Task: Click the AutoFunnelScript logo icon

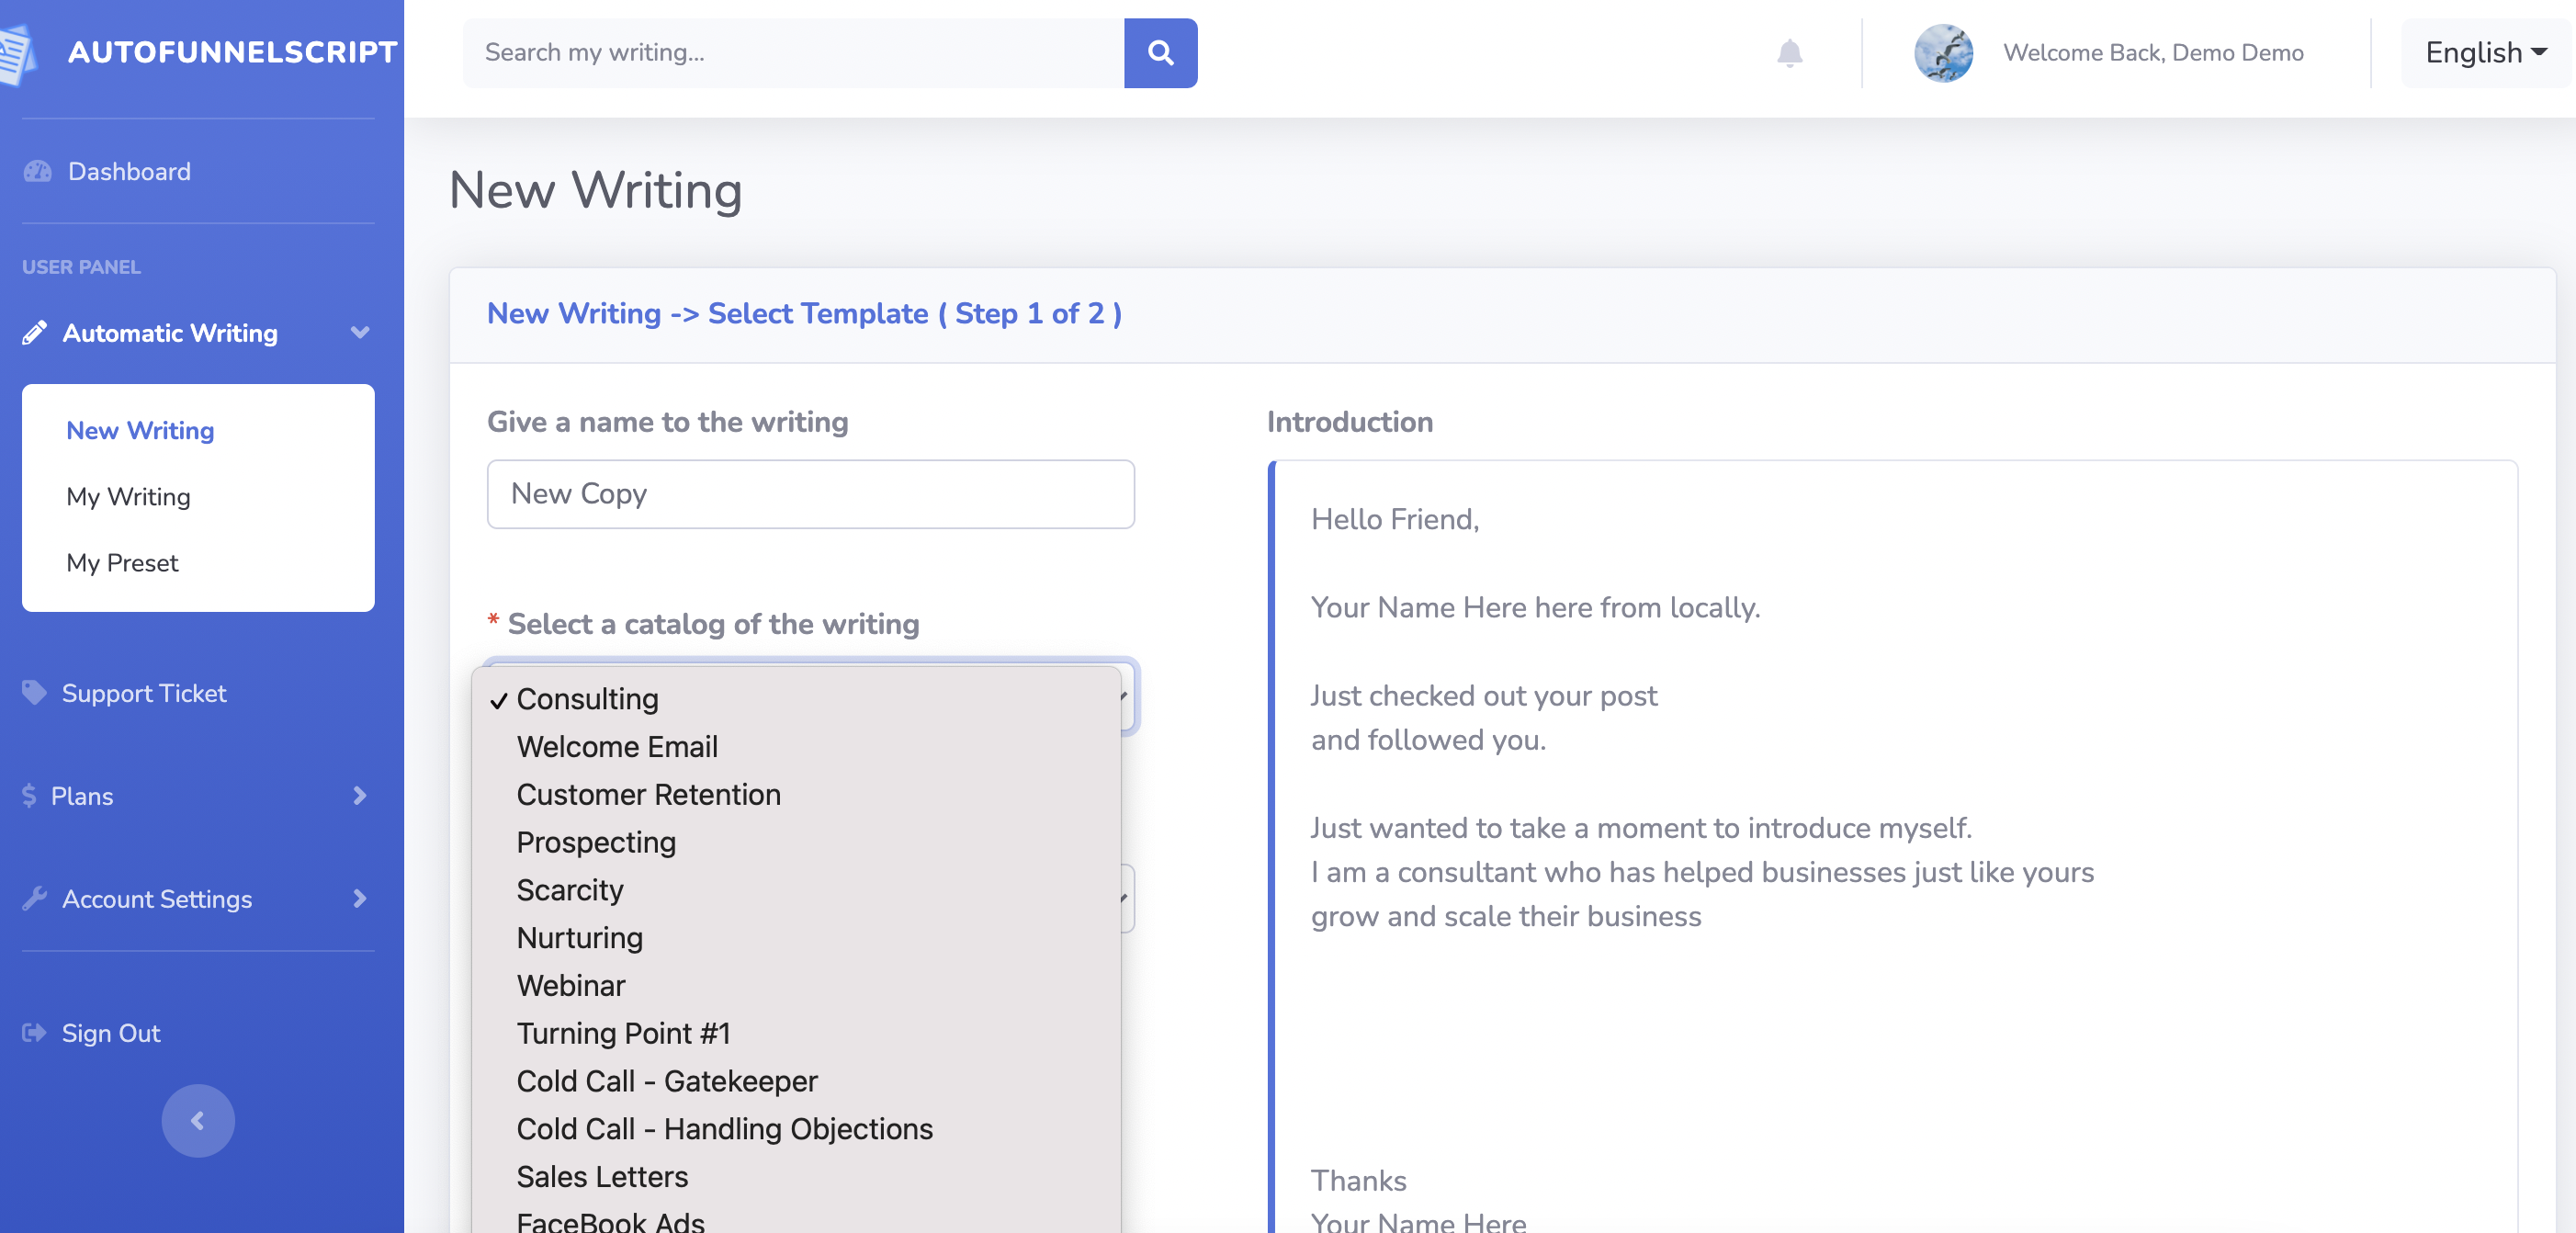Action: (18, 54)
